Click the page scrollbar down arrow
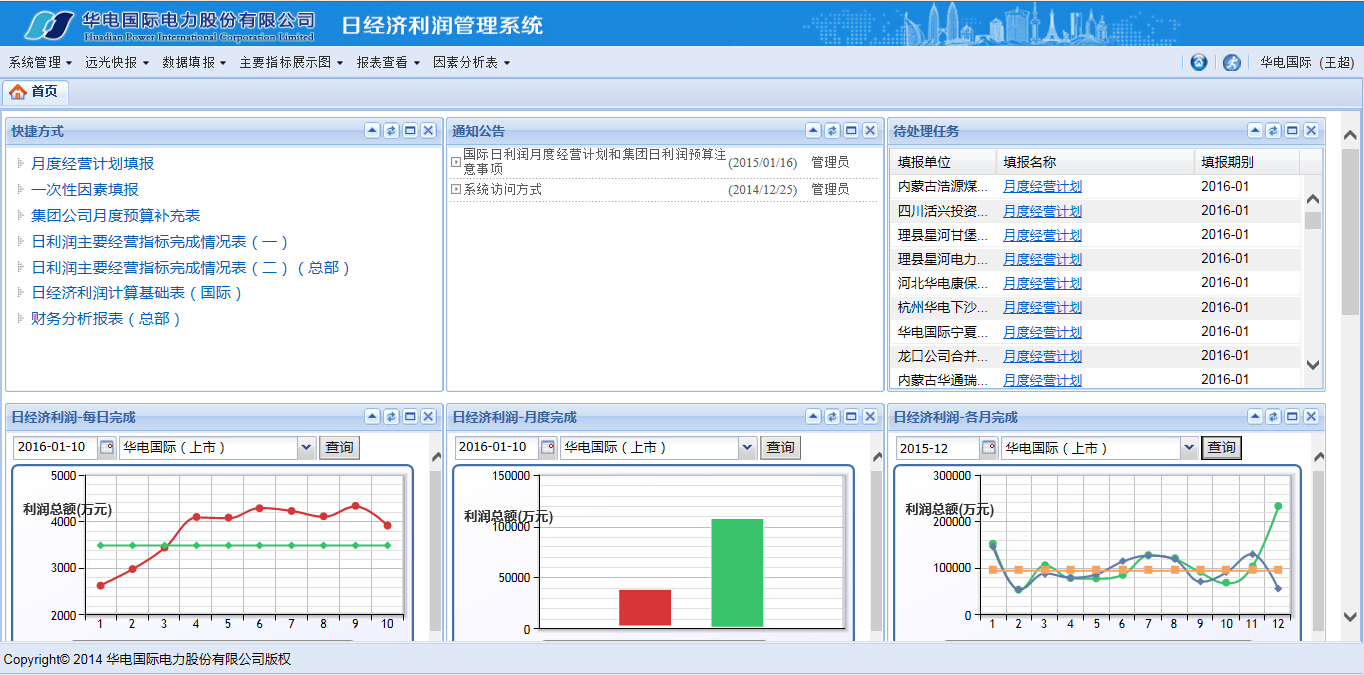This screenshot has width=1364, height=675. pos(1350,617)
